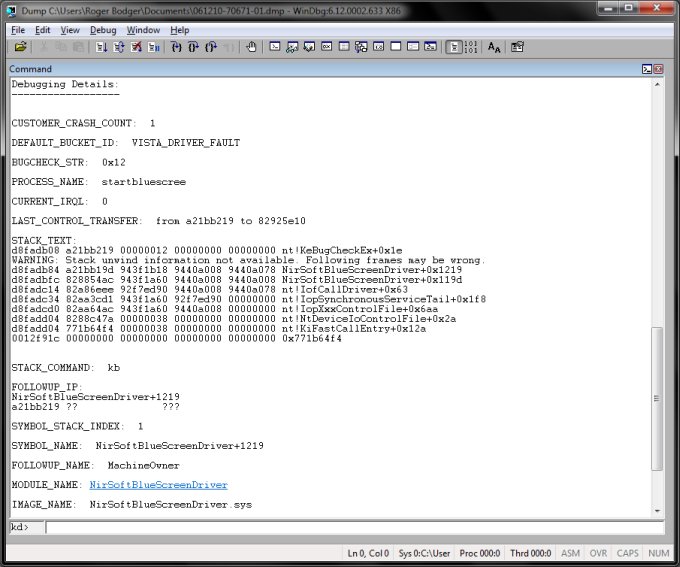Click the 'nt!IofCallDriver+0x63' stack frame text
680x567 pixels.
(345, 289)
